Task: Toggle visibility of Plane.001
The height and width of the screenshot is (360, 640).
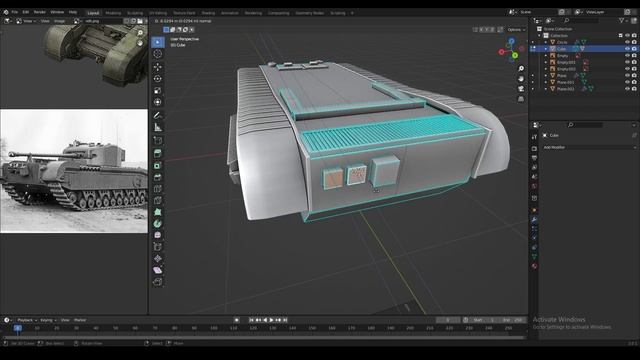Action: point(627,82)
